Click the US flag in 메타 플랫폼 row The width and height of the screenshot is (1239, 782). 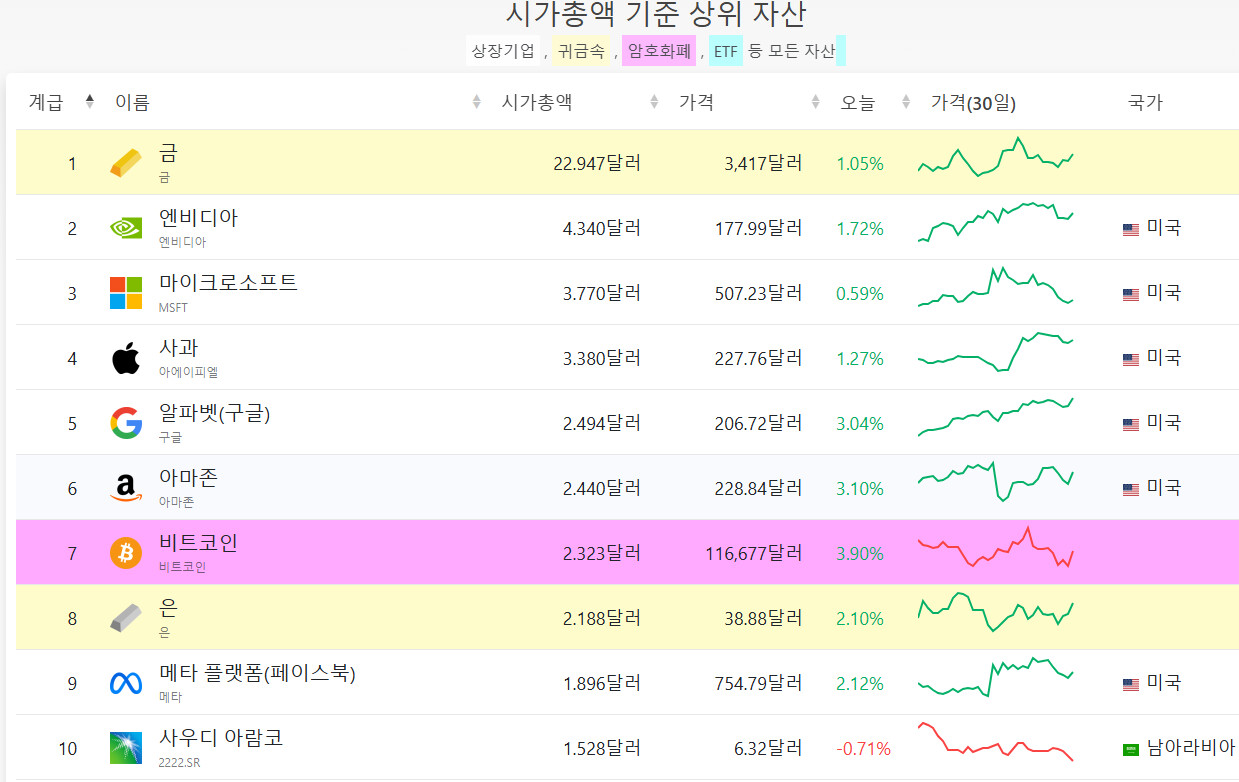click(x=1131, y=684)
